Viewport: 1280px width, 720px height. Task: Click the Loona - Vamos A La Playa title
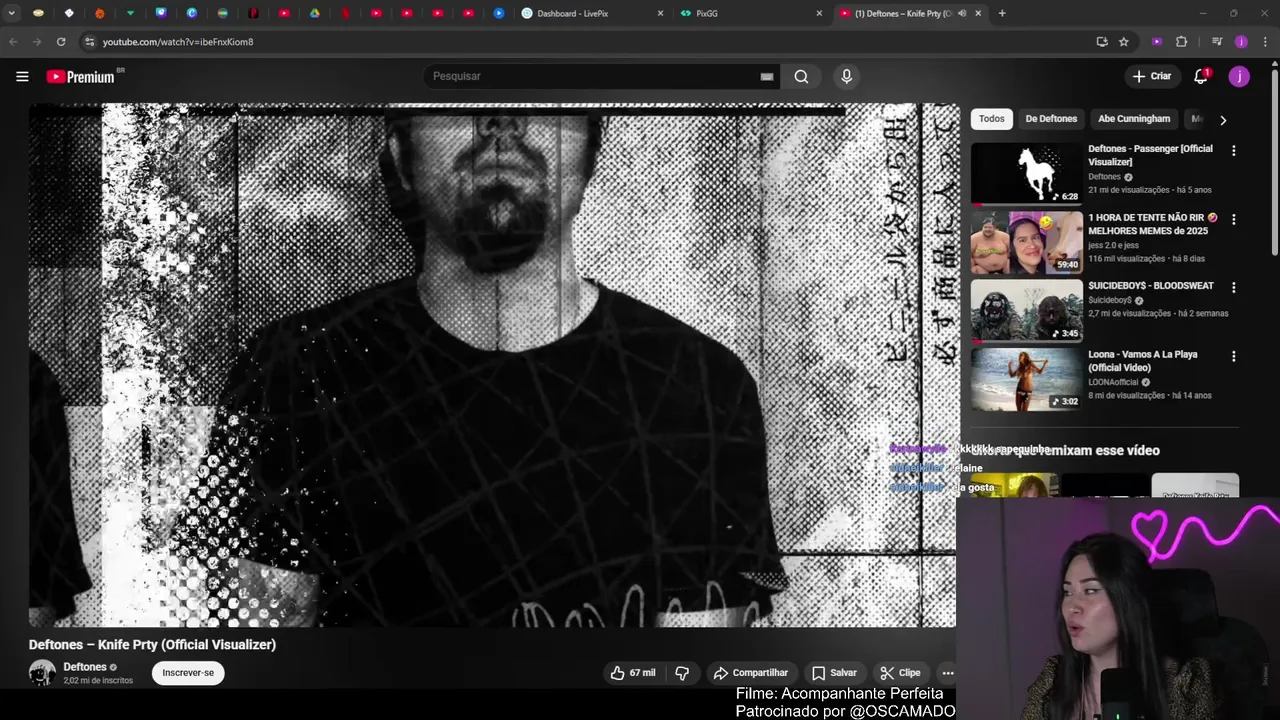[1143, 361]
